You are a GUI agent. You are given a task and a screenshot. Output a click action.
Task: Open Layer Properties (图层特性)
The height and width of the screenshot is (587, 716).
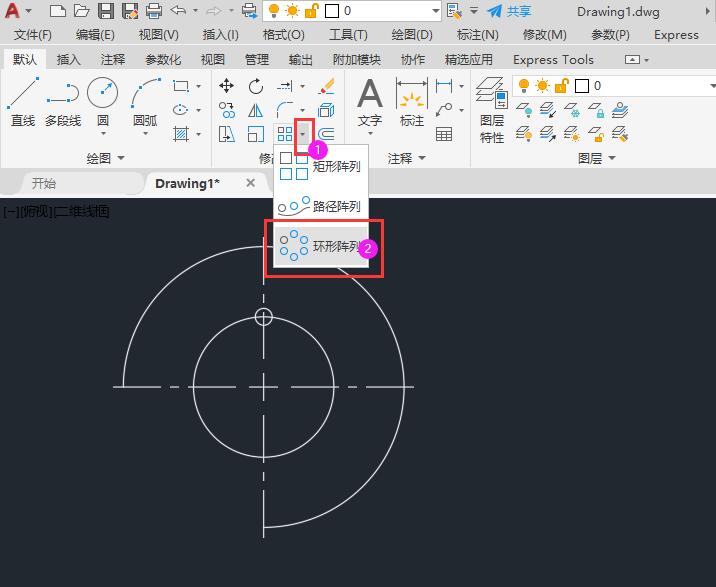point(491,110)
